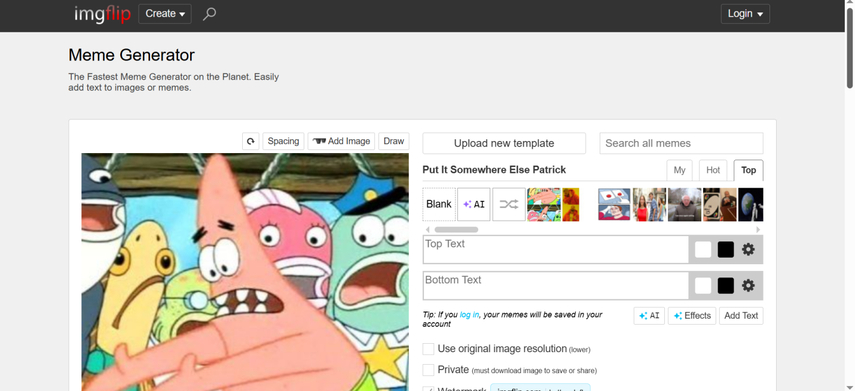This screenshot has height=391, width=855.
Task: Click the shuffle random template icon
Action: 509,204
